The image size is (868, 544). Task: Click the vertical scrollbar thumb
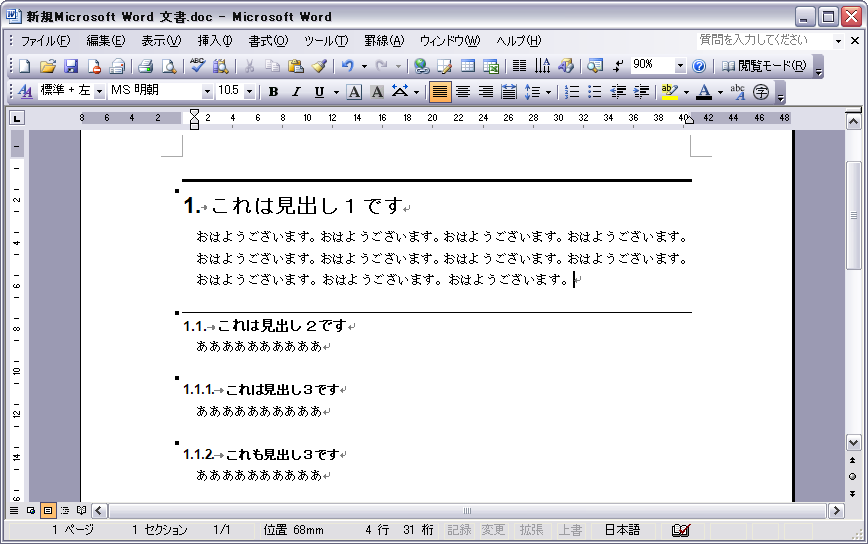click(x=854, y=215)
